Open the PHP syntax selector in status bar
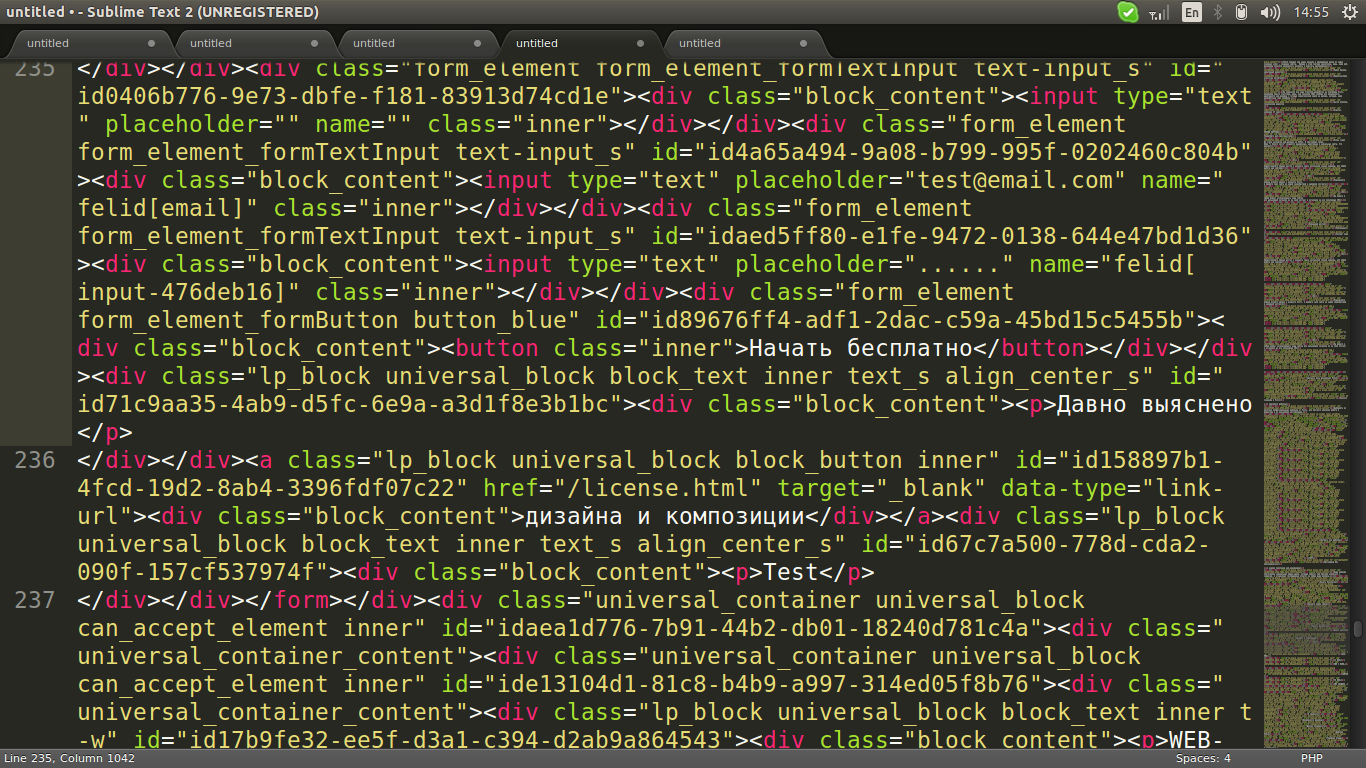The width and height of the screenshot is (1366, 768). pos(1312,758)
